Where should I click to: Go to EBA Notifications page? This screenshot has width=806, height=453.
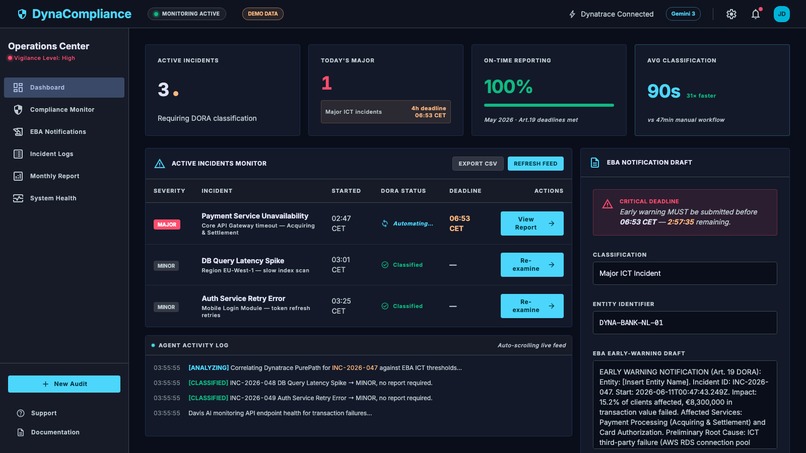tap(64, 132)
